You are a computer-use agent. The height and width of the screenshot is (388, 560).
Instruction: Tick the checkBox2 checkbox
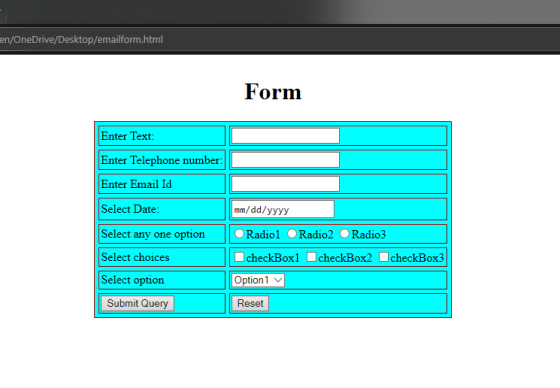(312, 257)
